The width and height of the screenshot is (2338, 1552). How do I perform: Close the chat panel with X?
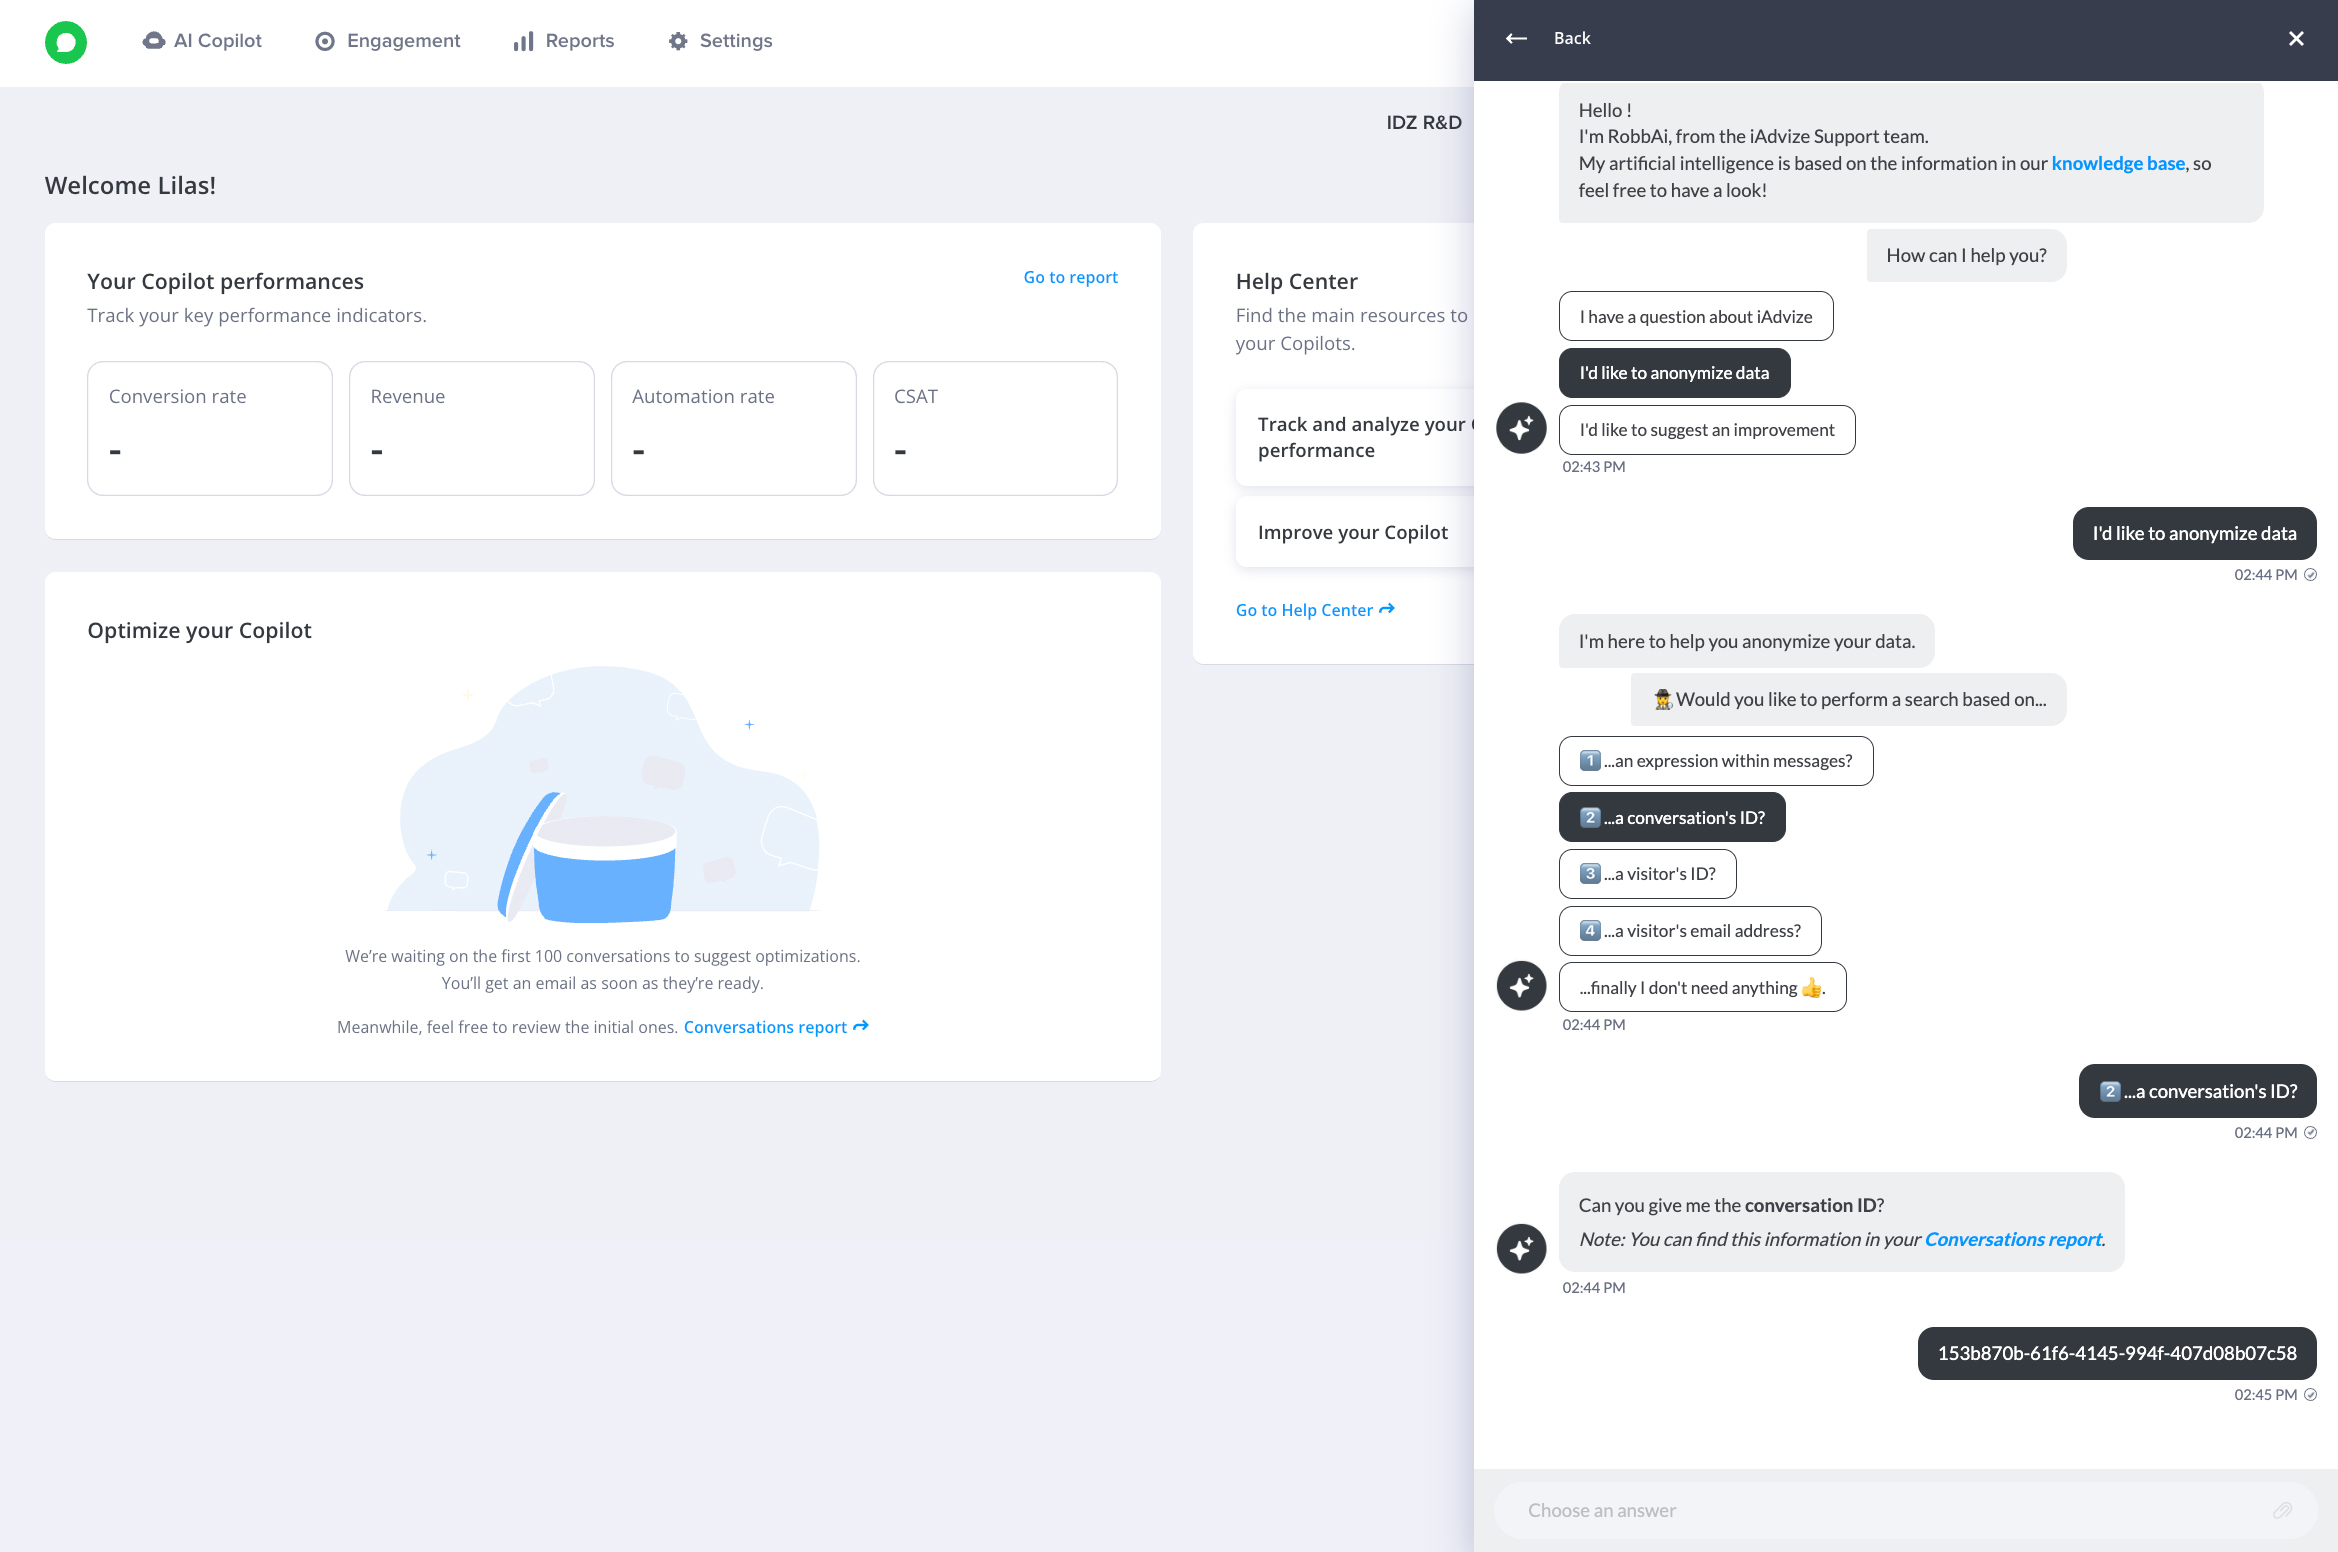point(2296,38)
